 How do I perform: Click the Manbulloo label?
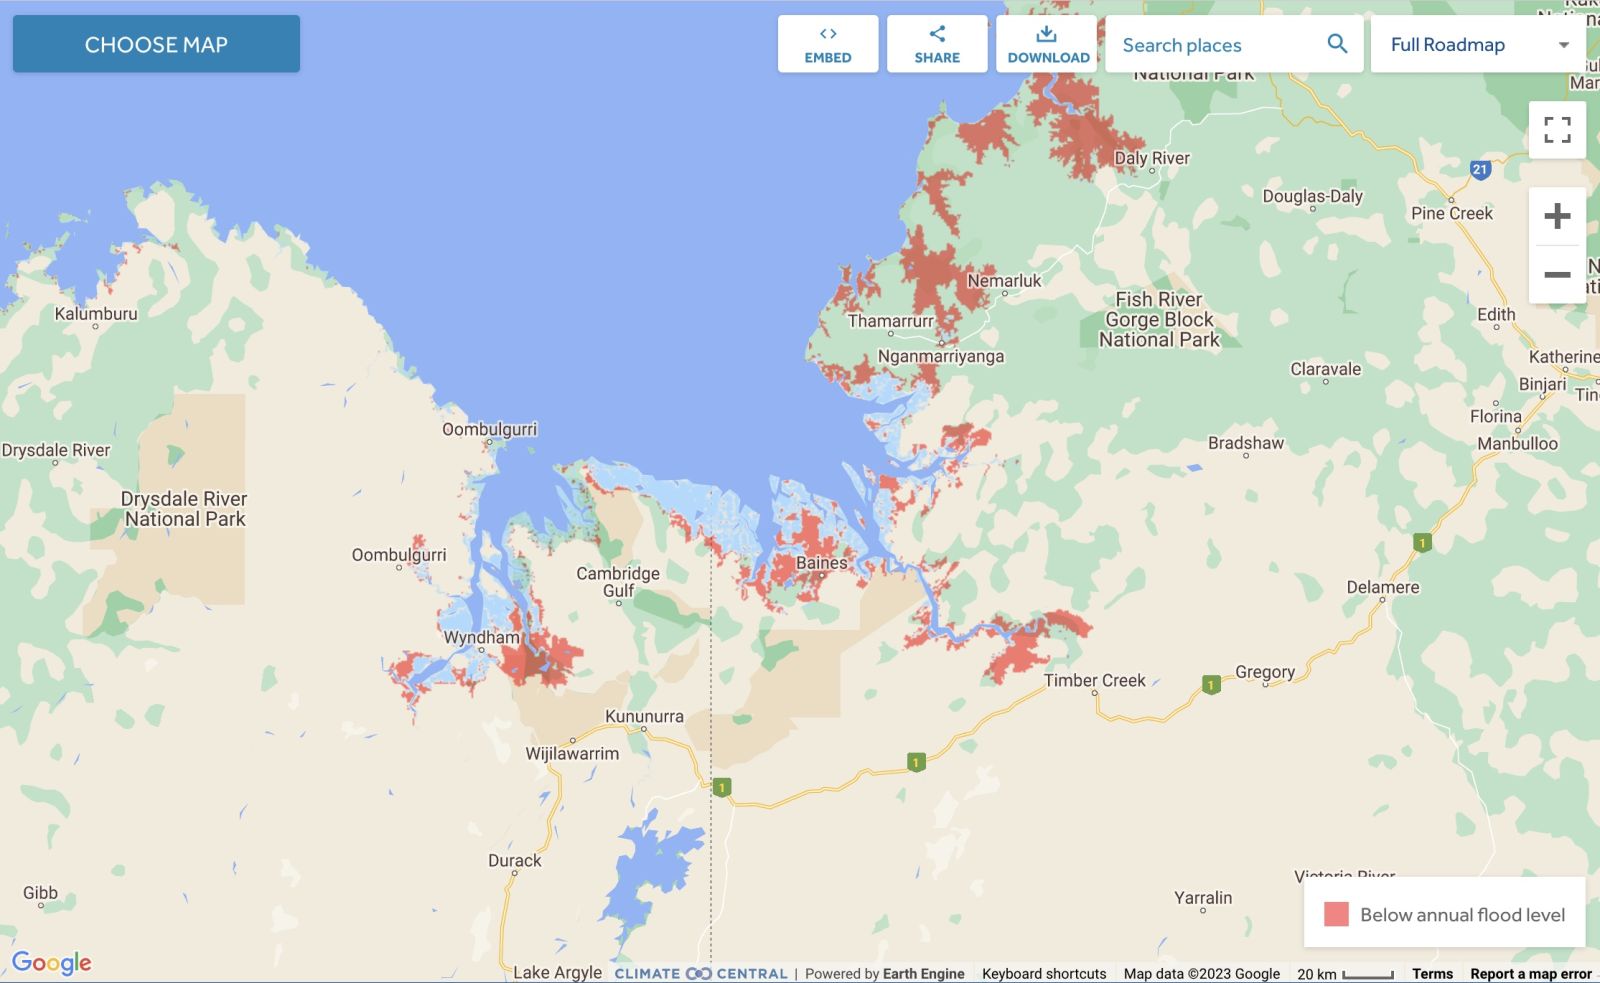tap(1517, 443)
